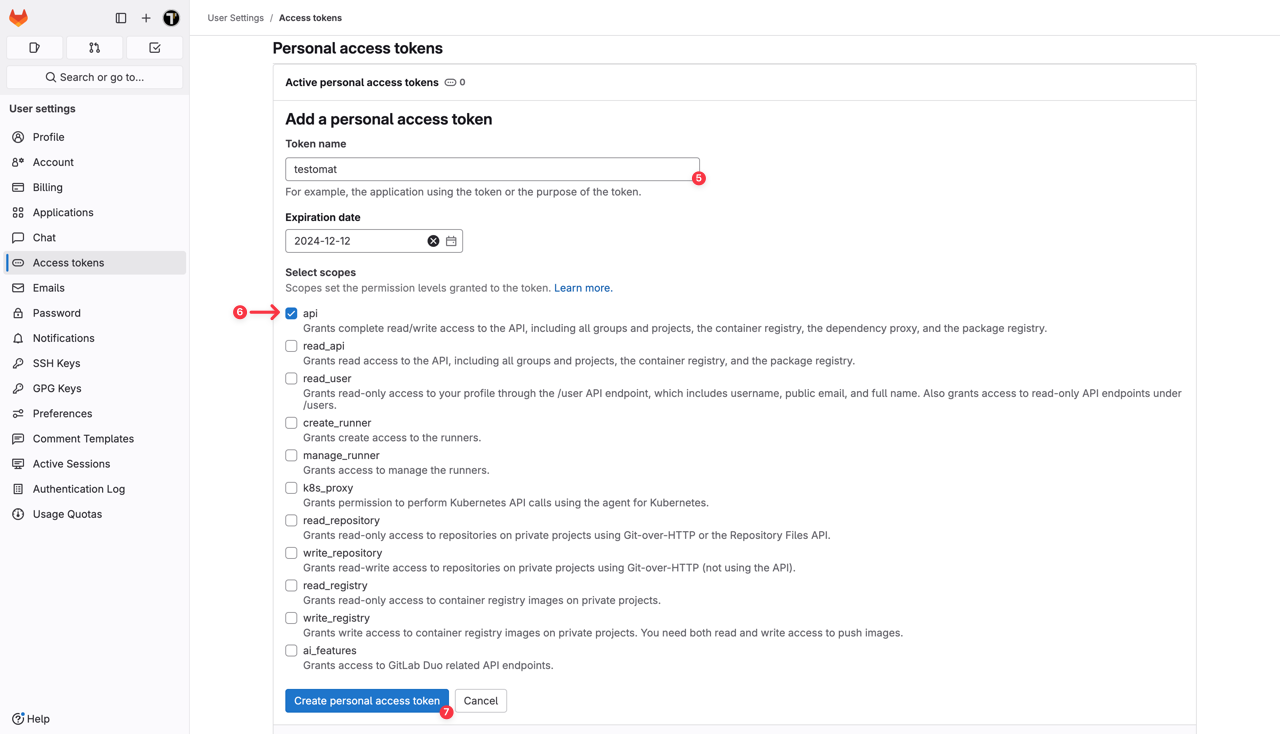The width and height of the screenshot is (1280, 734).
Task: Clear the expiration date with the X icon
Action: click(433, 240)
